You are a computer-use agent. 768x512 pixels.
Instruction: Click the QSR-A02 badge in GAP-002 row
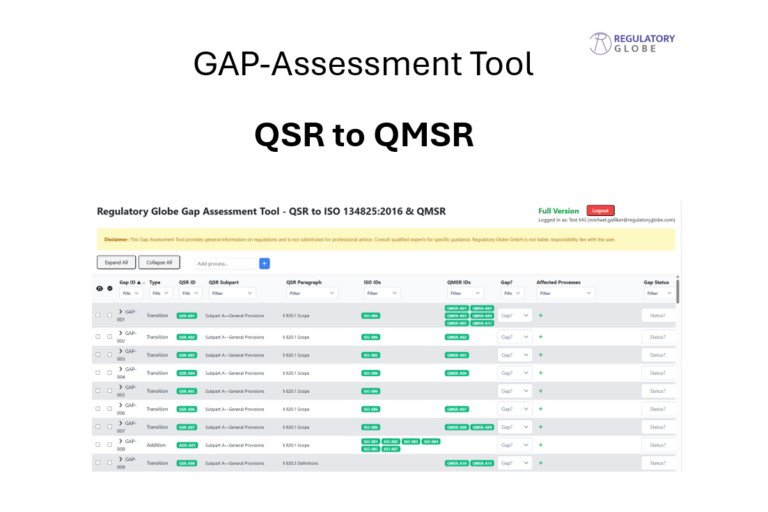point(187,337)
